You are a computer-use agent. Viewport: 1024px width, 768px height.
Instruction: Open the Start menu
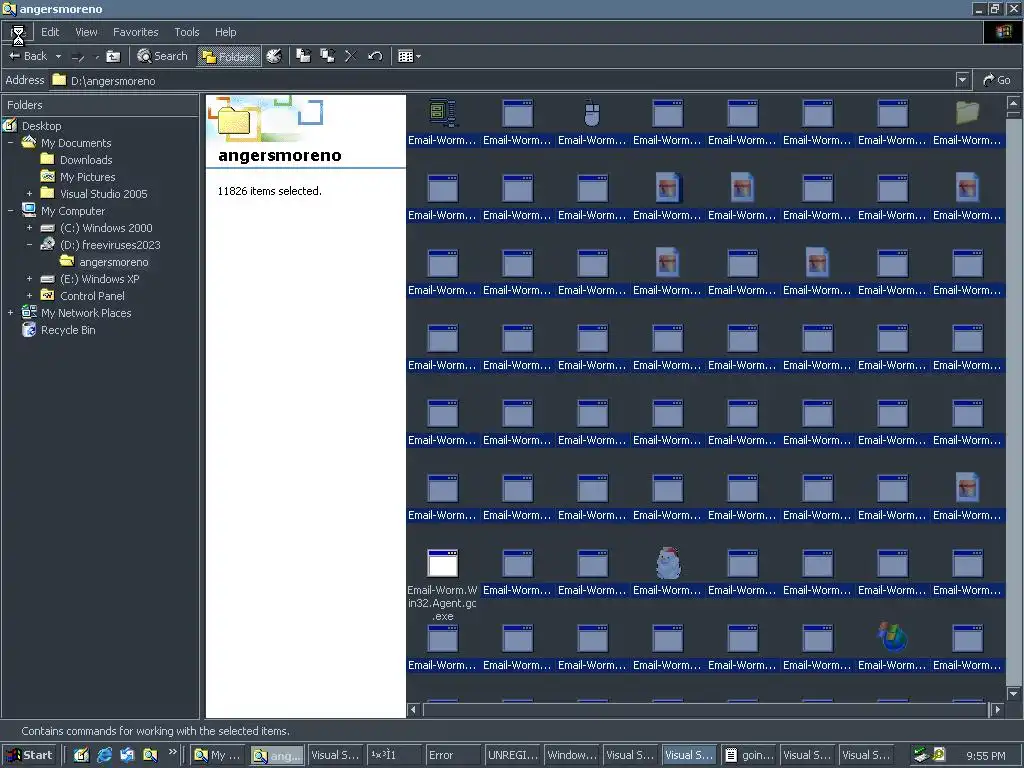click(29, 755)
